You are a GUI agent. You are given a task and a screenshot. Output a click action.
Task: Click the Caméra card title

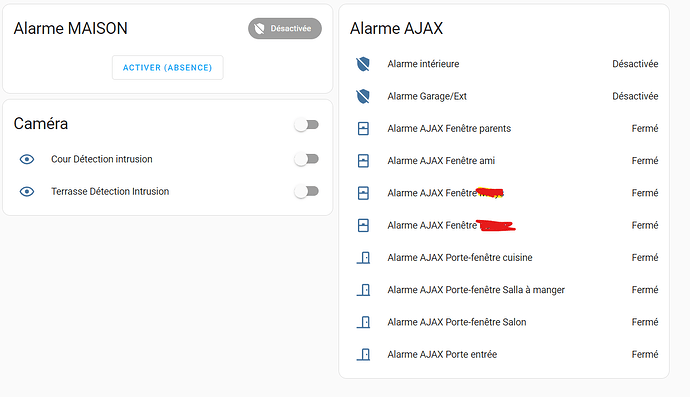(x=41, y=124)
